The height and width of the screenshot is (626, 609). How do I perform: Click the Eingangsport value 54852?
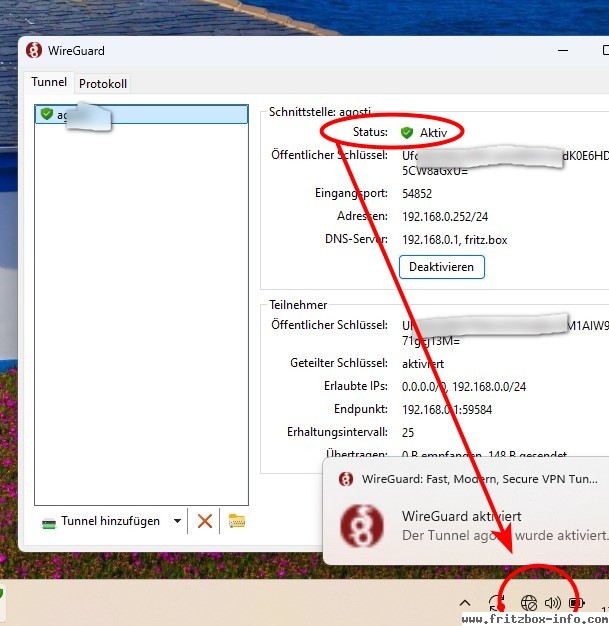(x=417, y=194)
